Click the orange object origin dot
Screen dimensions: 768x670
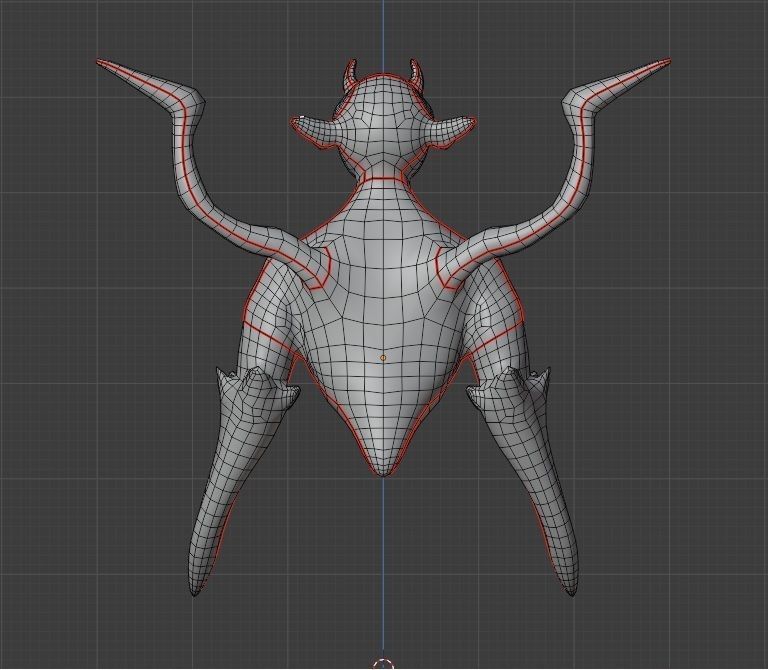383,358
